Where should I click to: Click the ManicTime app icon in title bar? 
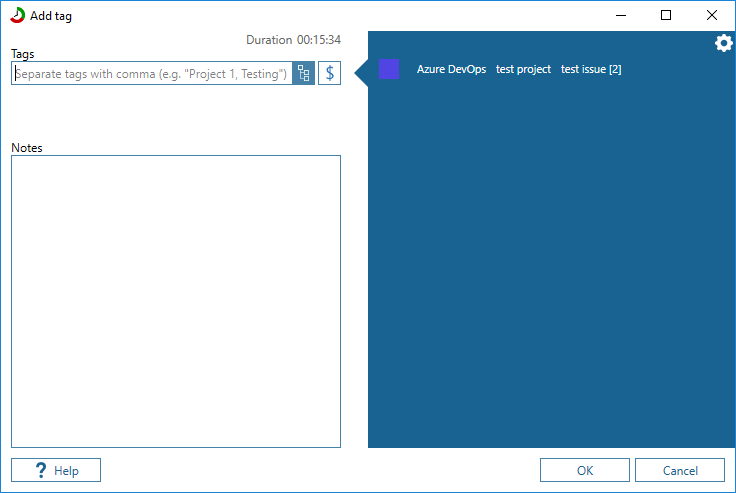point(17,15)
